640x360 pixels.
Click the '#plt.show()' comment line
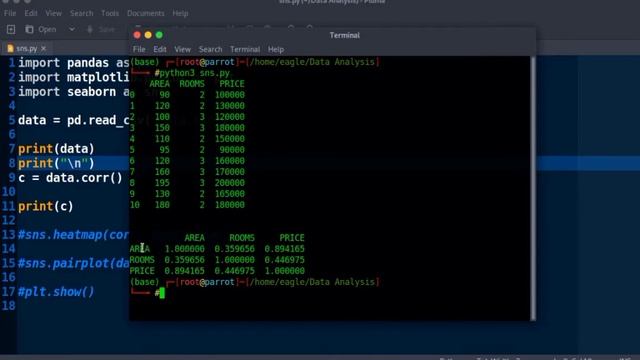56,292
